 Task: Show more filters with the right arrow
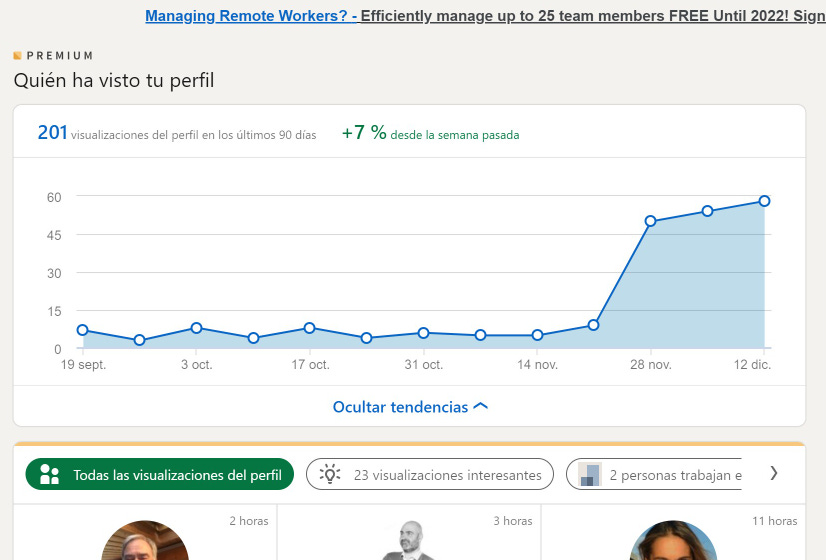[x=773, y=473]
